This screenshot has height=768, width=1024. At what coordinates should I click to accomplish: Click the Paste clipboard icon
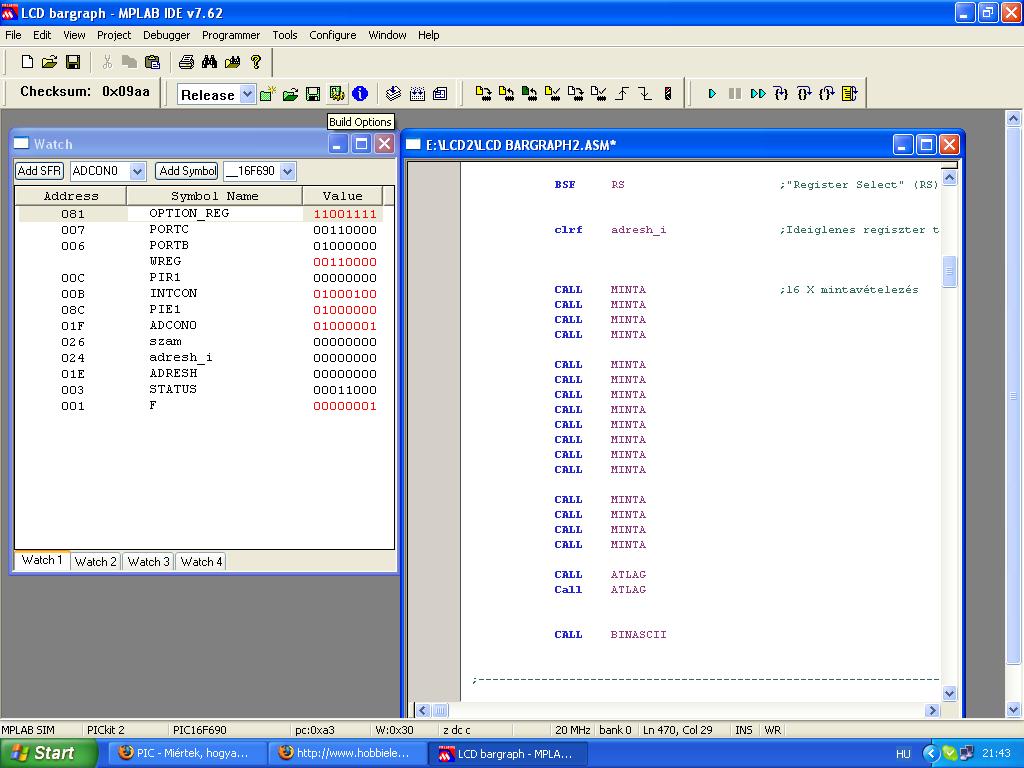pyautogui.click(x=152, y=61)
